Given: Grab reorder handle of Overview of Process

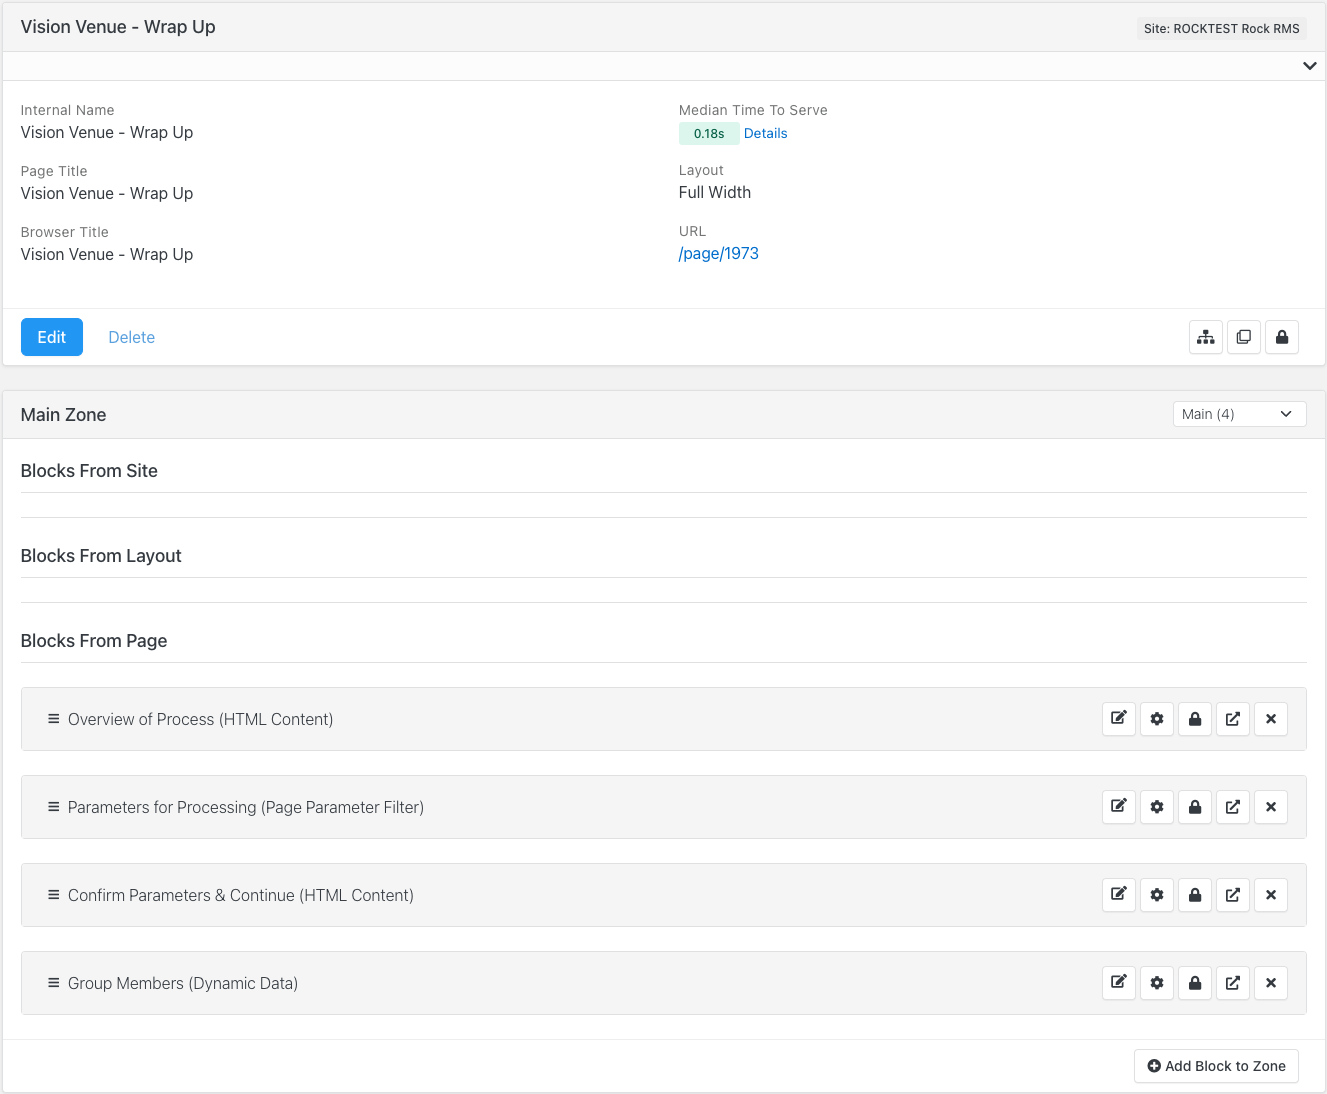Looking at the screenshot, I should click(54, 719).
